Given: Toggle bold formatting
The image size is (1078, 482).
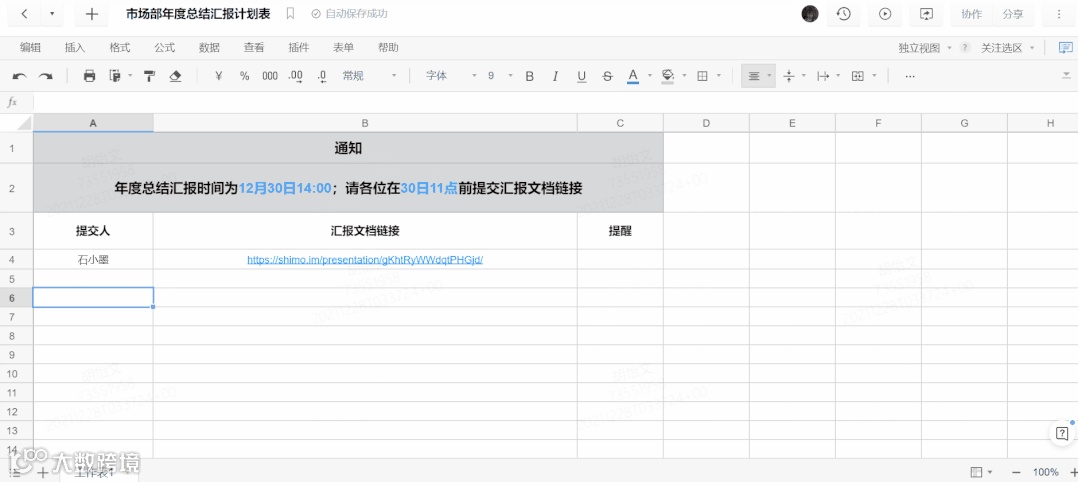Looking at the screenshot, I should [x=529, y=76].
